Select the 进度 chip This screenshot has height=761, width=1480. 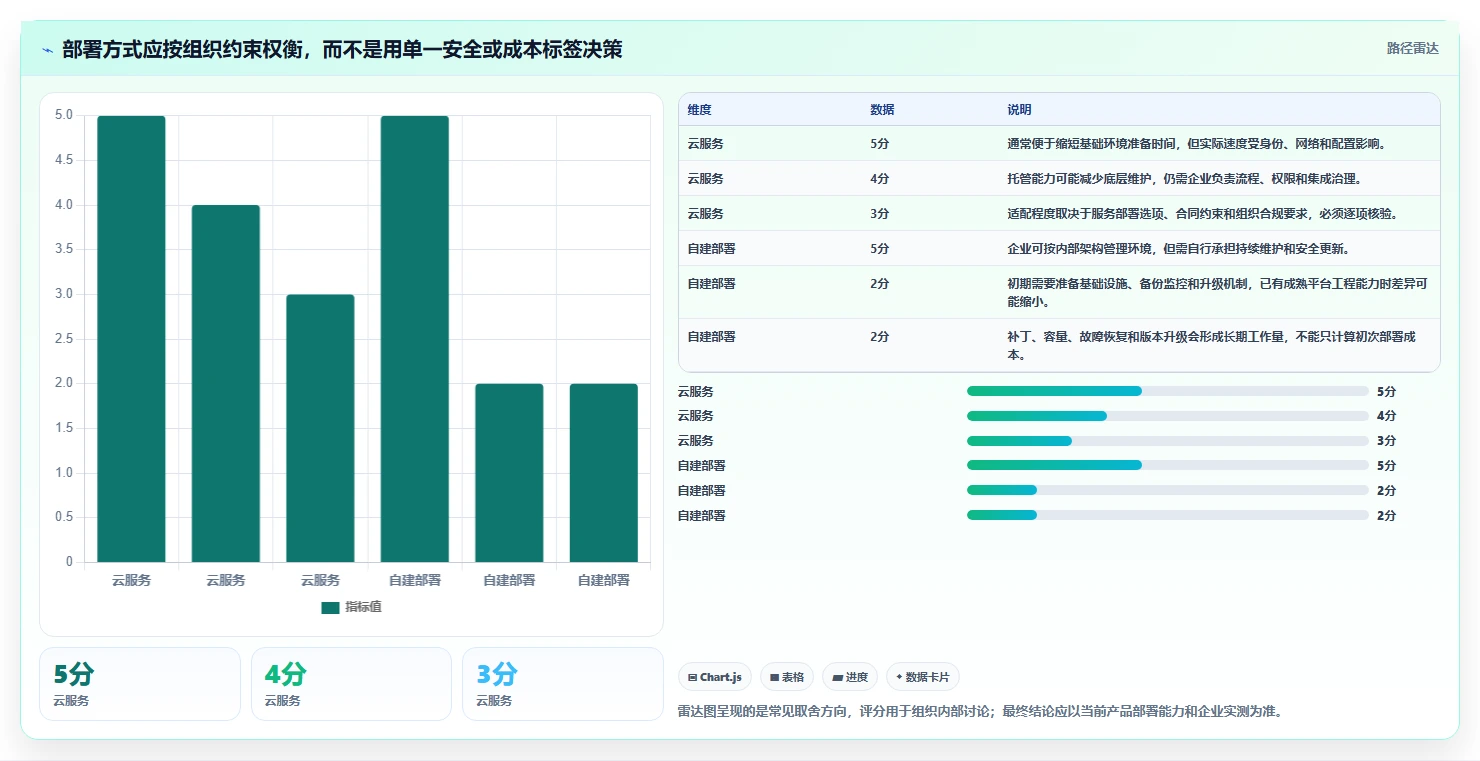pos(850,677)
